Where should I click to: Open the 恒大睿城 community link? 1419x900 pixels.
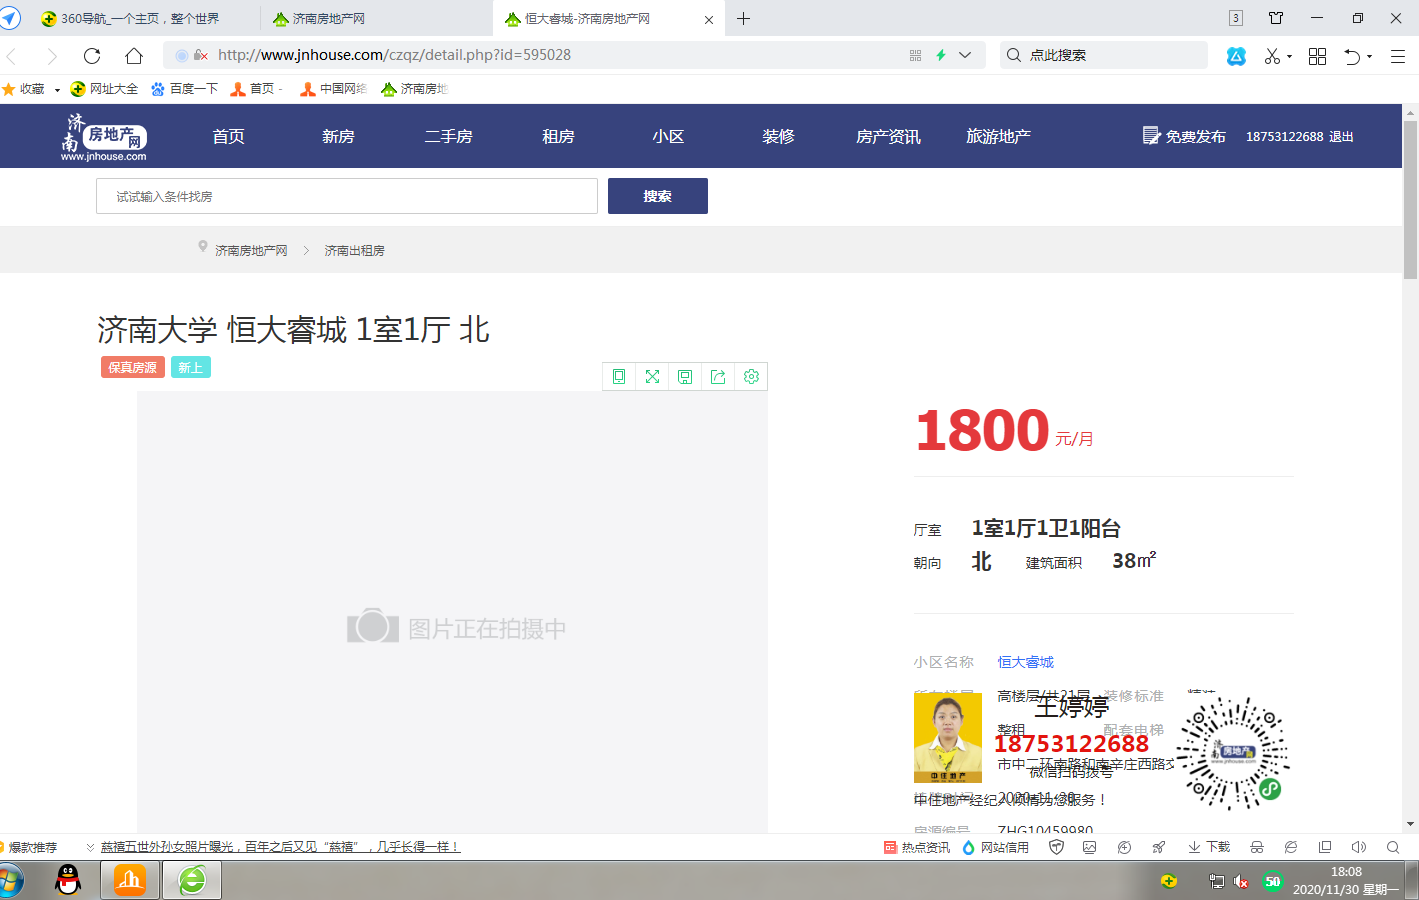1025,662
